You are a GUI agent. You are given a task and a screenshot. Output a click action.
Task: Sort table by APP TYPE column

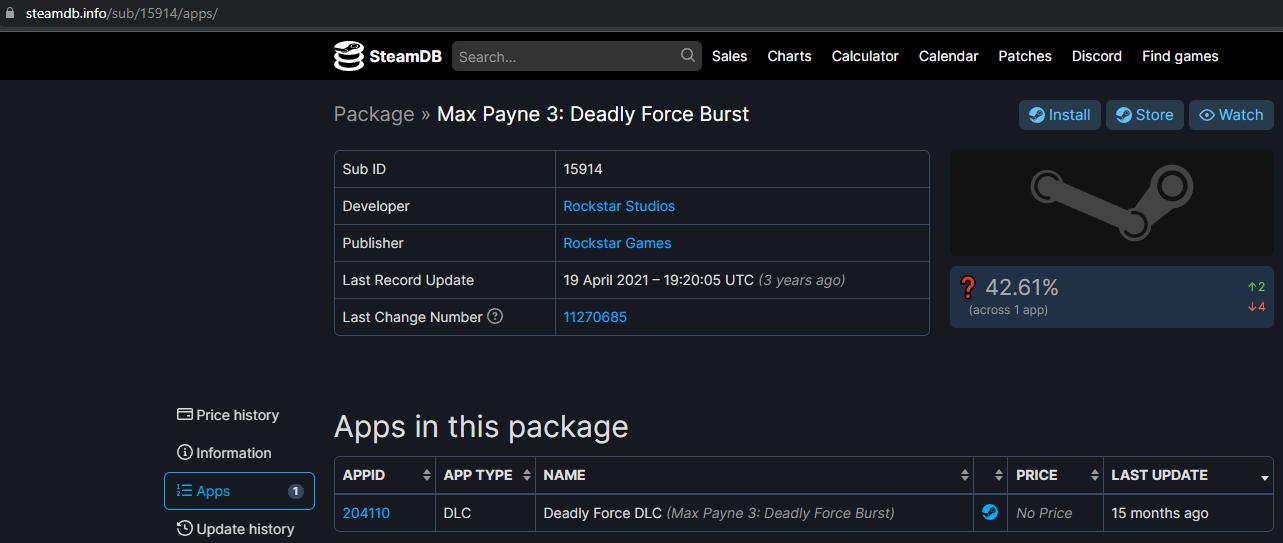tap(485, 475)
